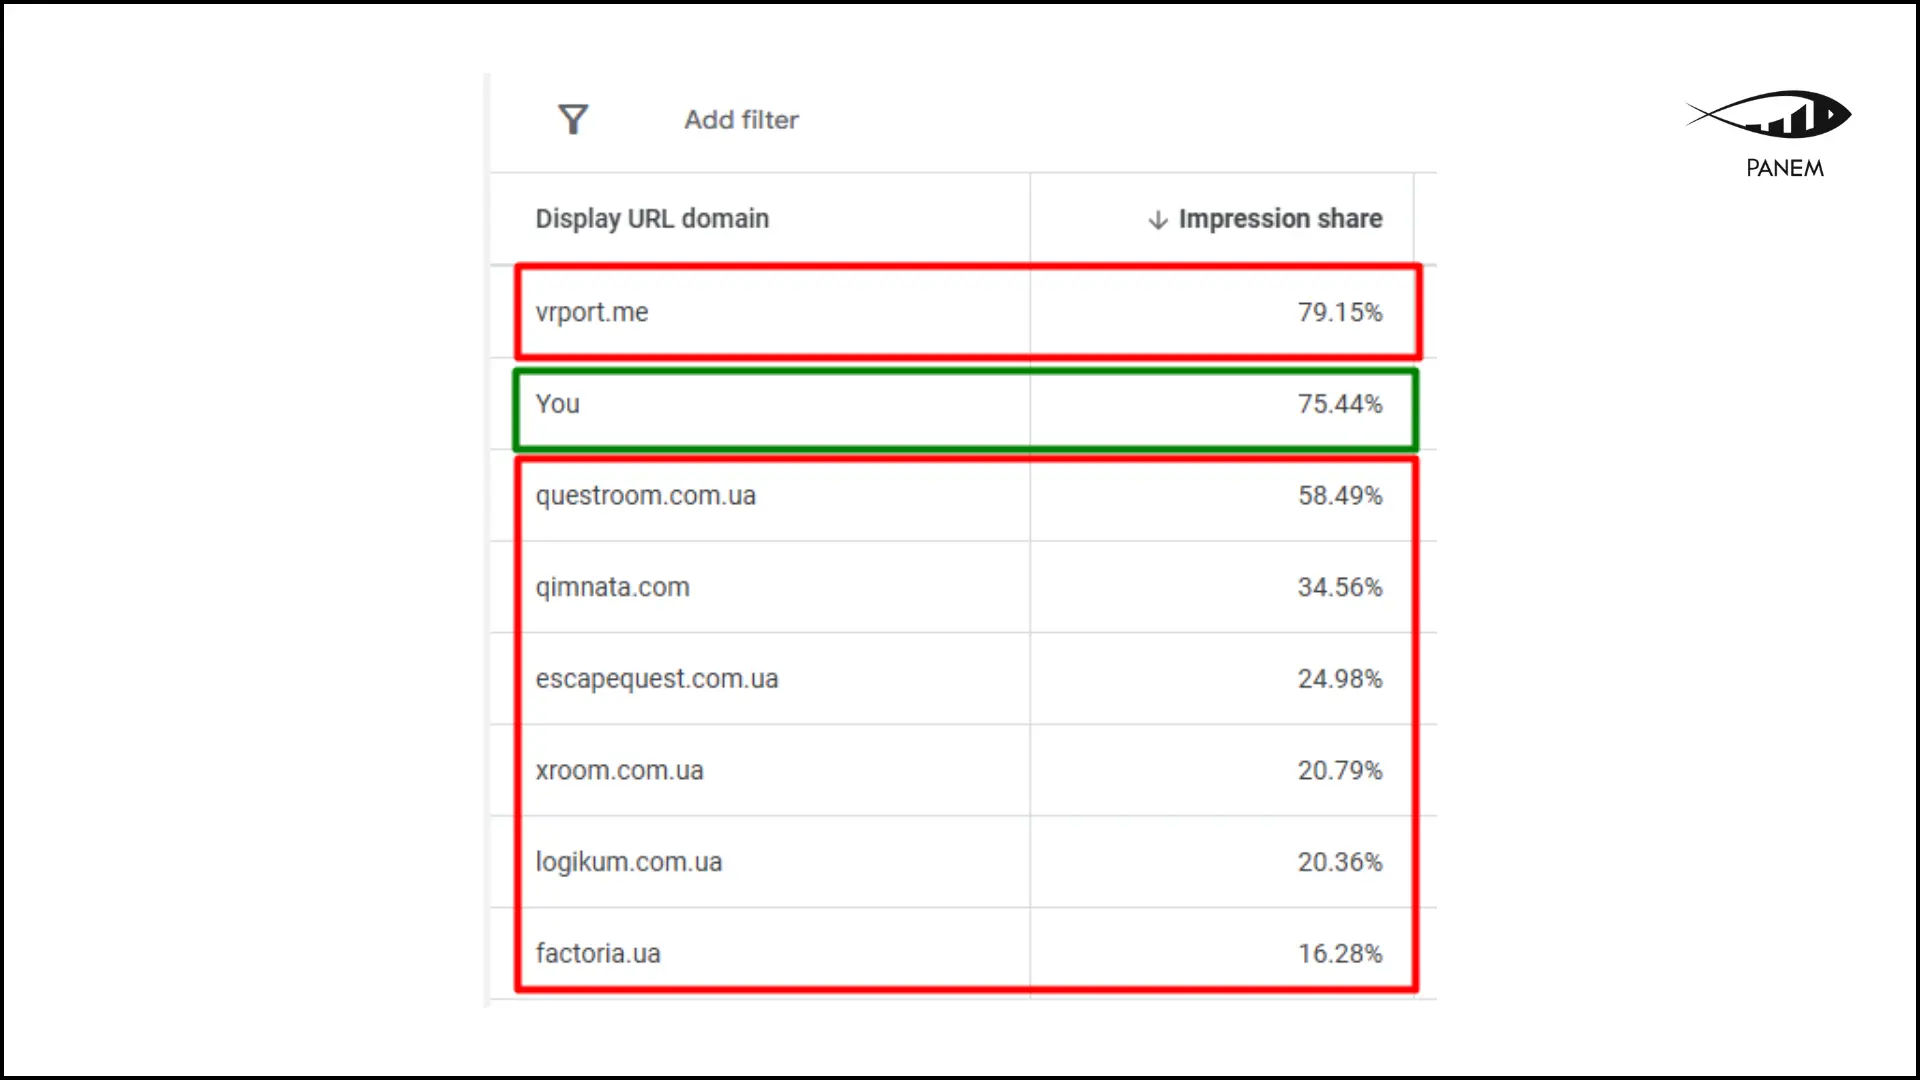This screenshot has width=1920, height=1080.
Task: Click the factoria.ua domain
Action: point(598,954)
